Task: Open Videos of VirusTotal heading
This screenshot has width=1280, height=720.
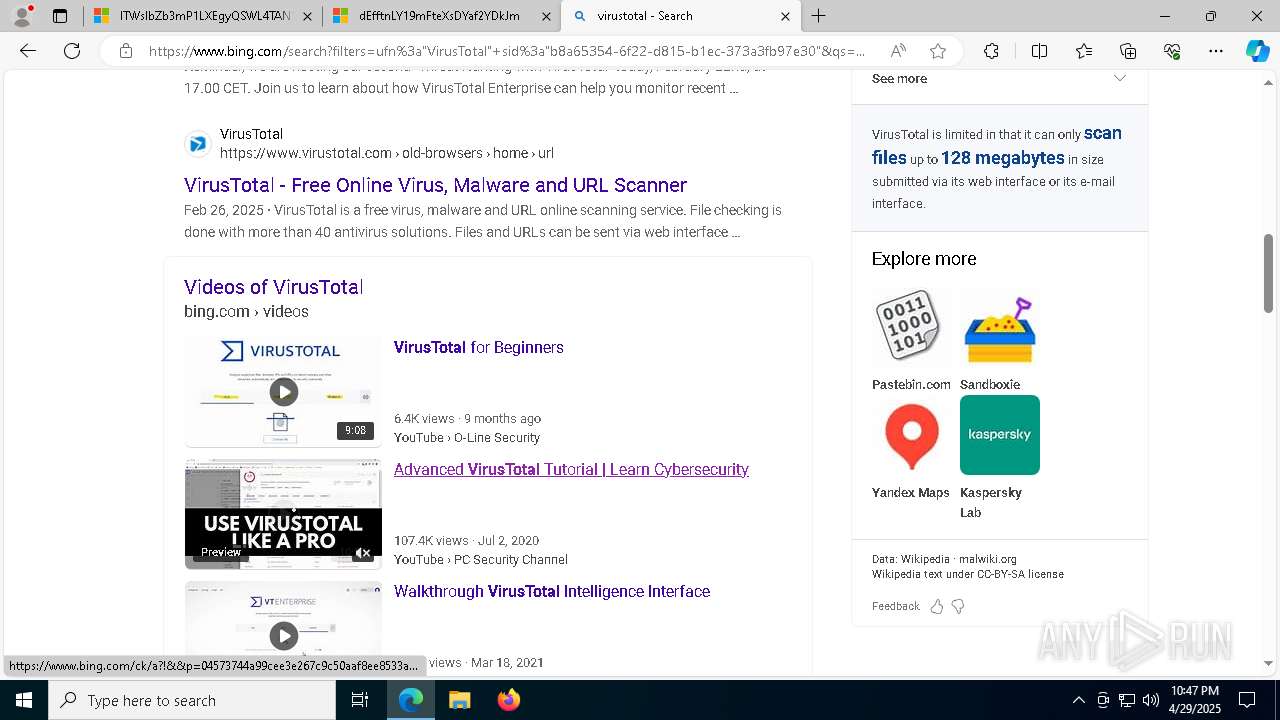Action: tap(273, 287)
